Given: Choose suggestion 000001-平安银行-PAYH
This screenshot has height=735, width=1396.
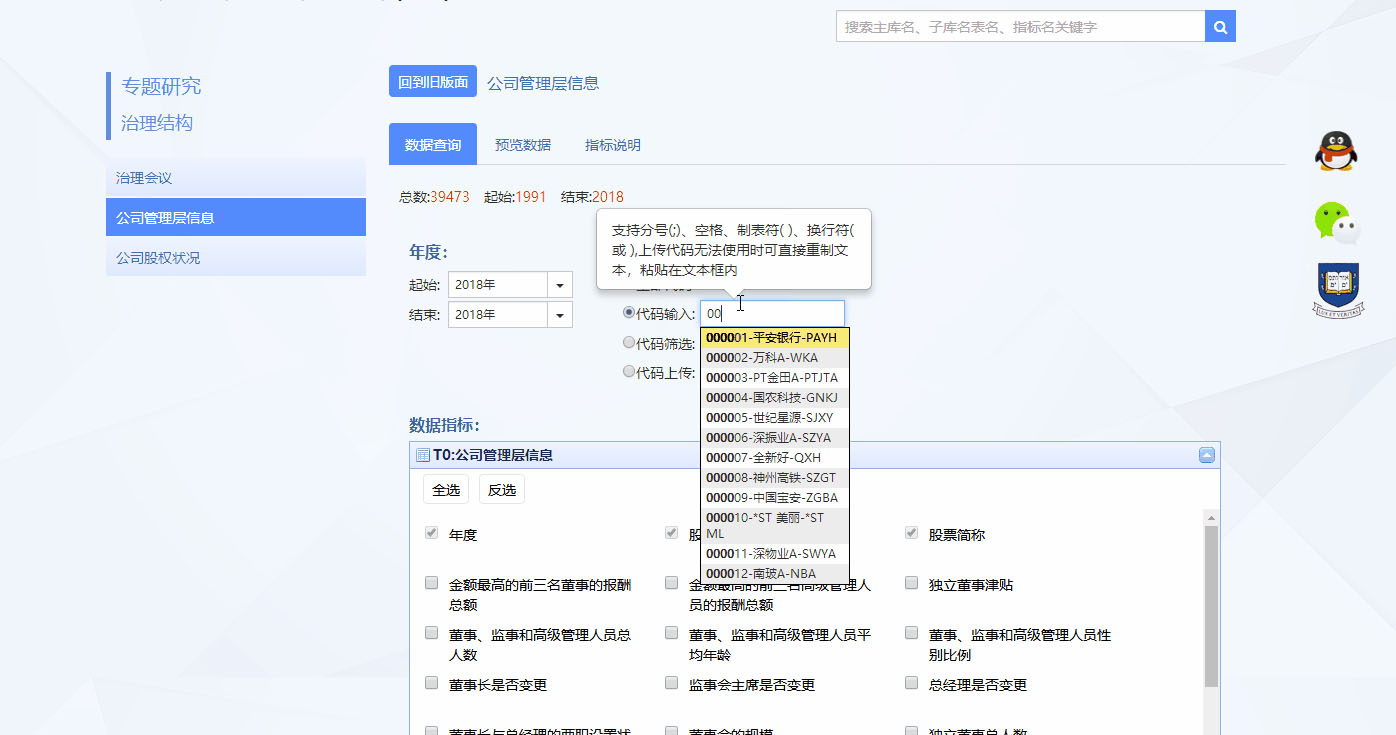Looking at the screenshot, I should pos(775,338).
